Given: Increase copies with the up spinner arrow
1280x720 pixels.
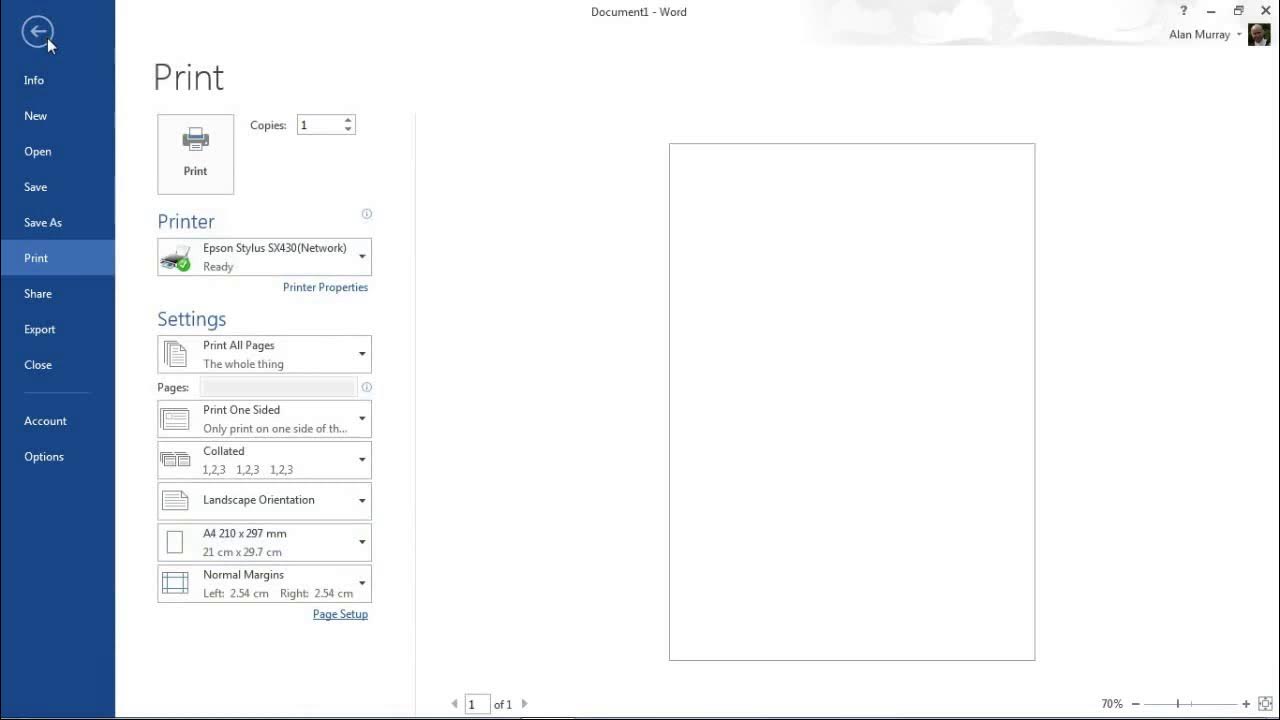Looking at the screenshot, I should [348, 121].
